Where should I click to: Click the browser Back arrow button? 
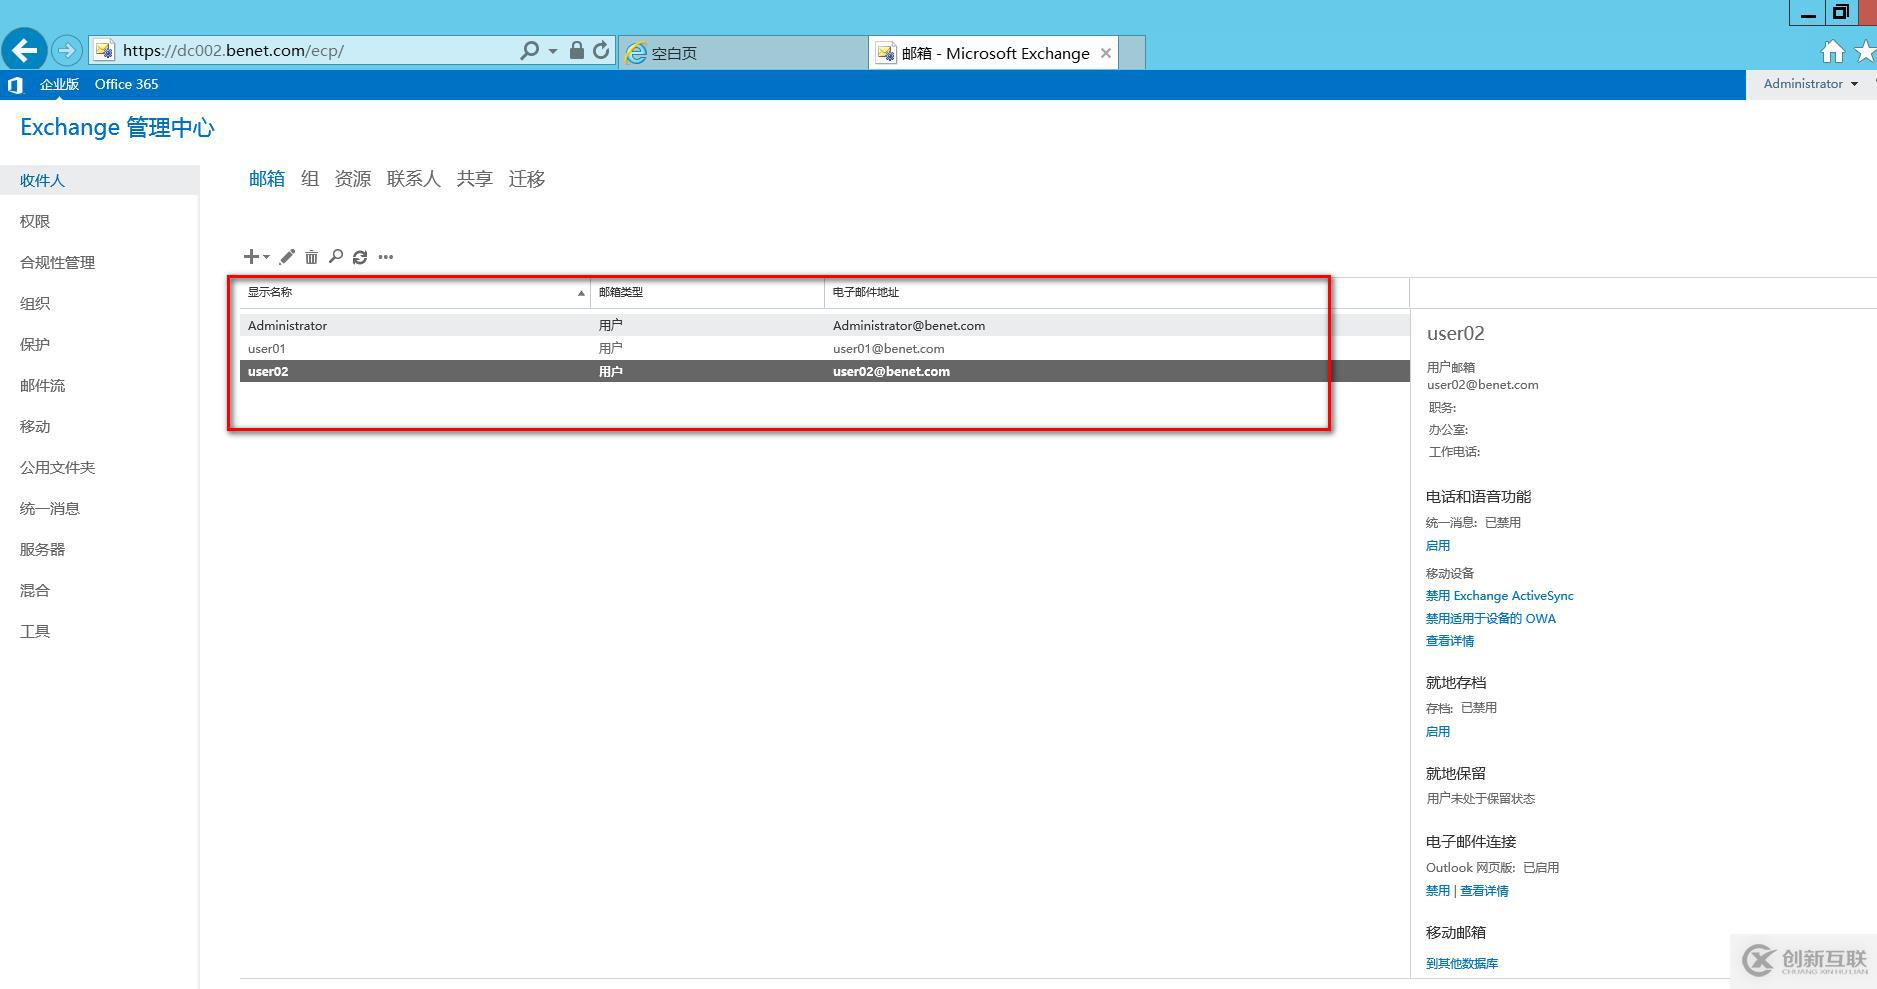[24, 50]
